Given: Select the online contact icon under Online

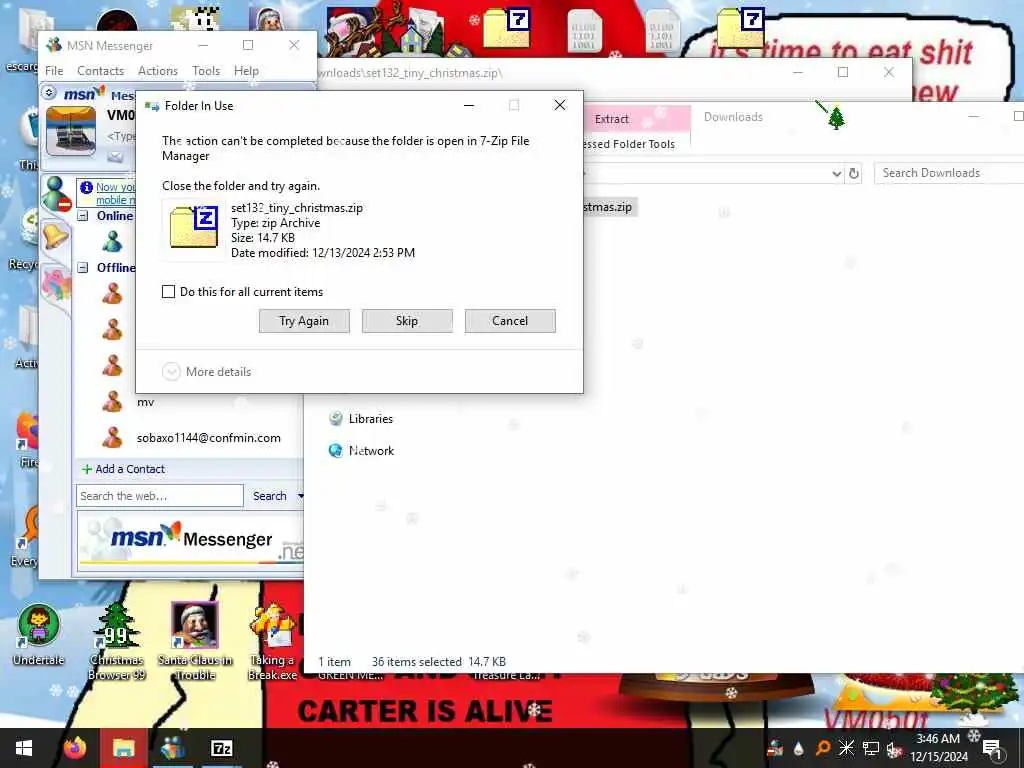Looking at the screenshot, I should [112, 242].
